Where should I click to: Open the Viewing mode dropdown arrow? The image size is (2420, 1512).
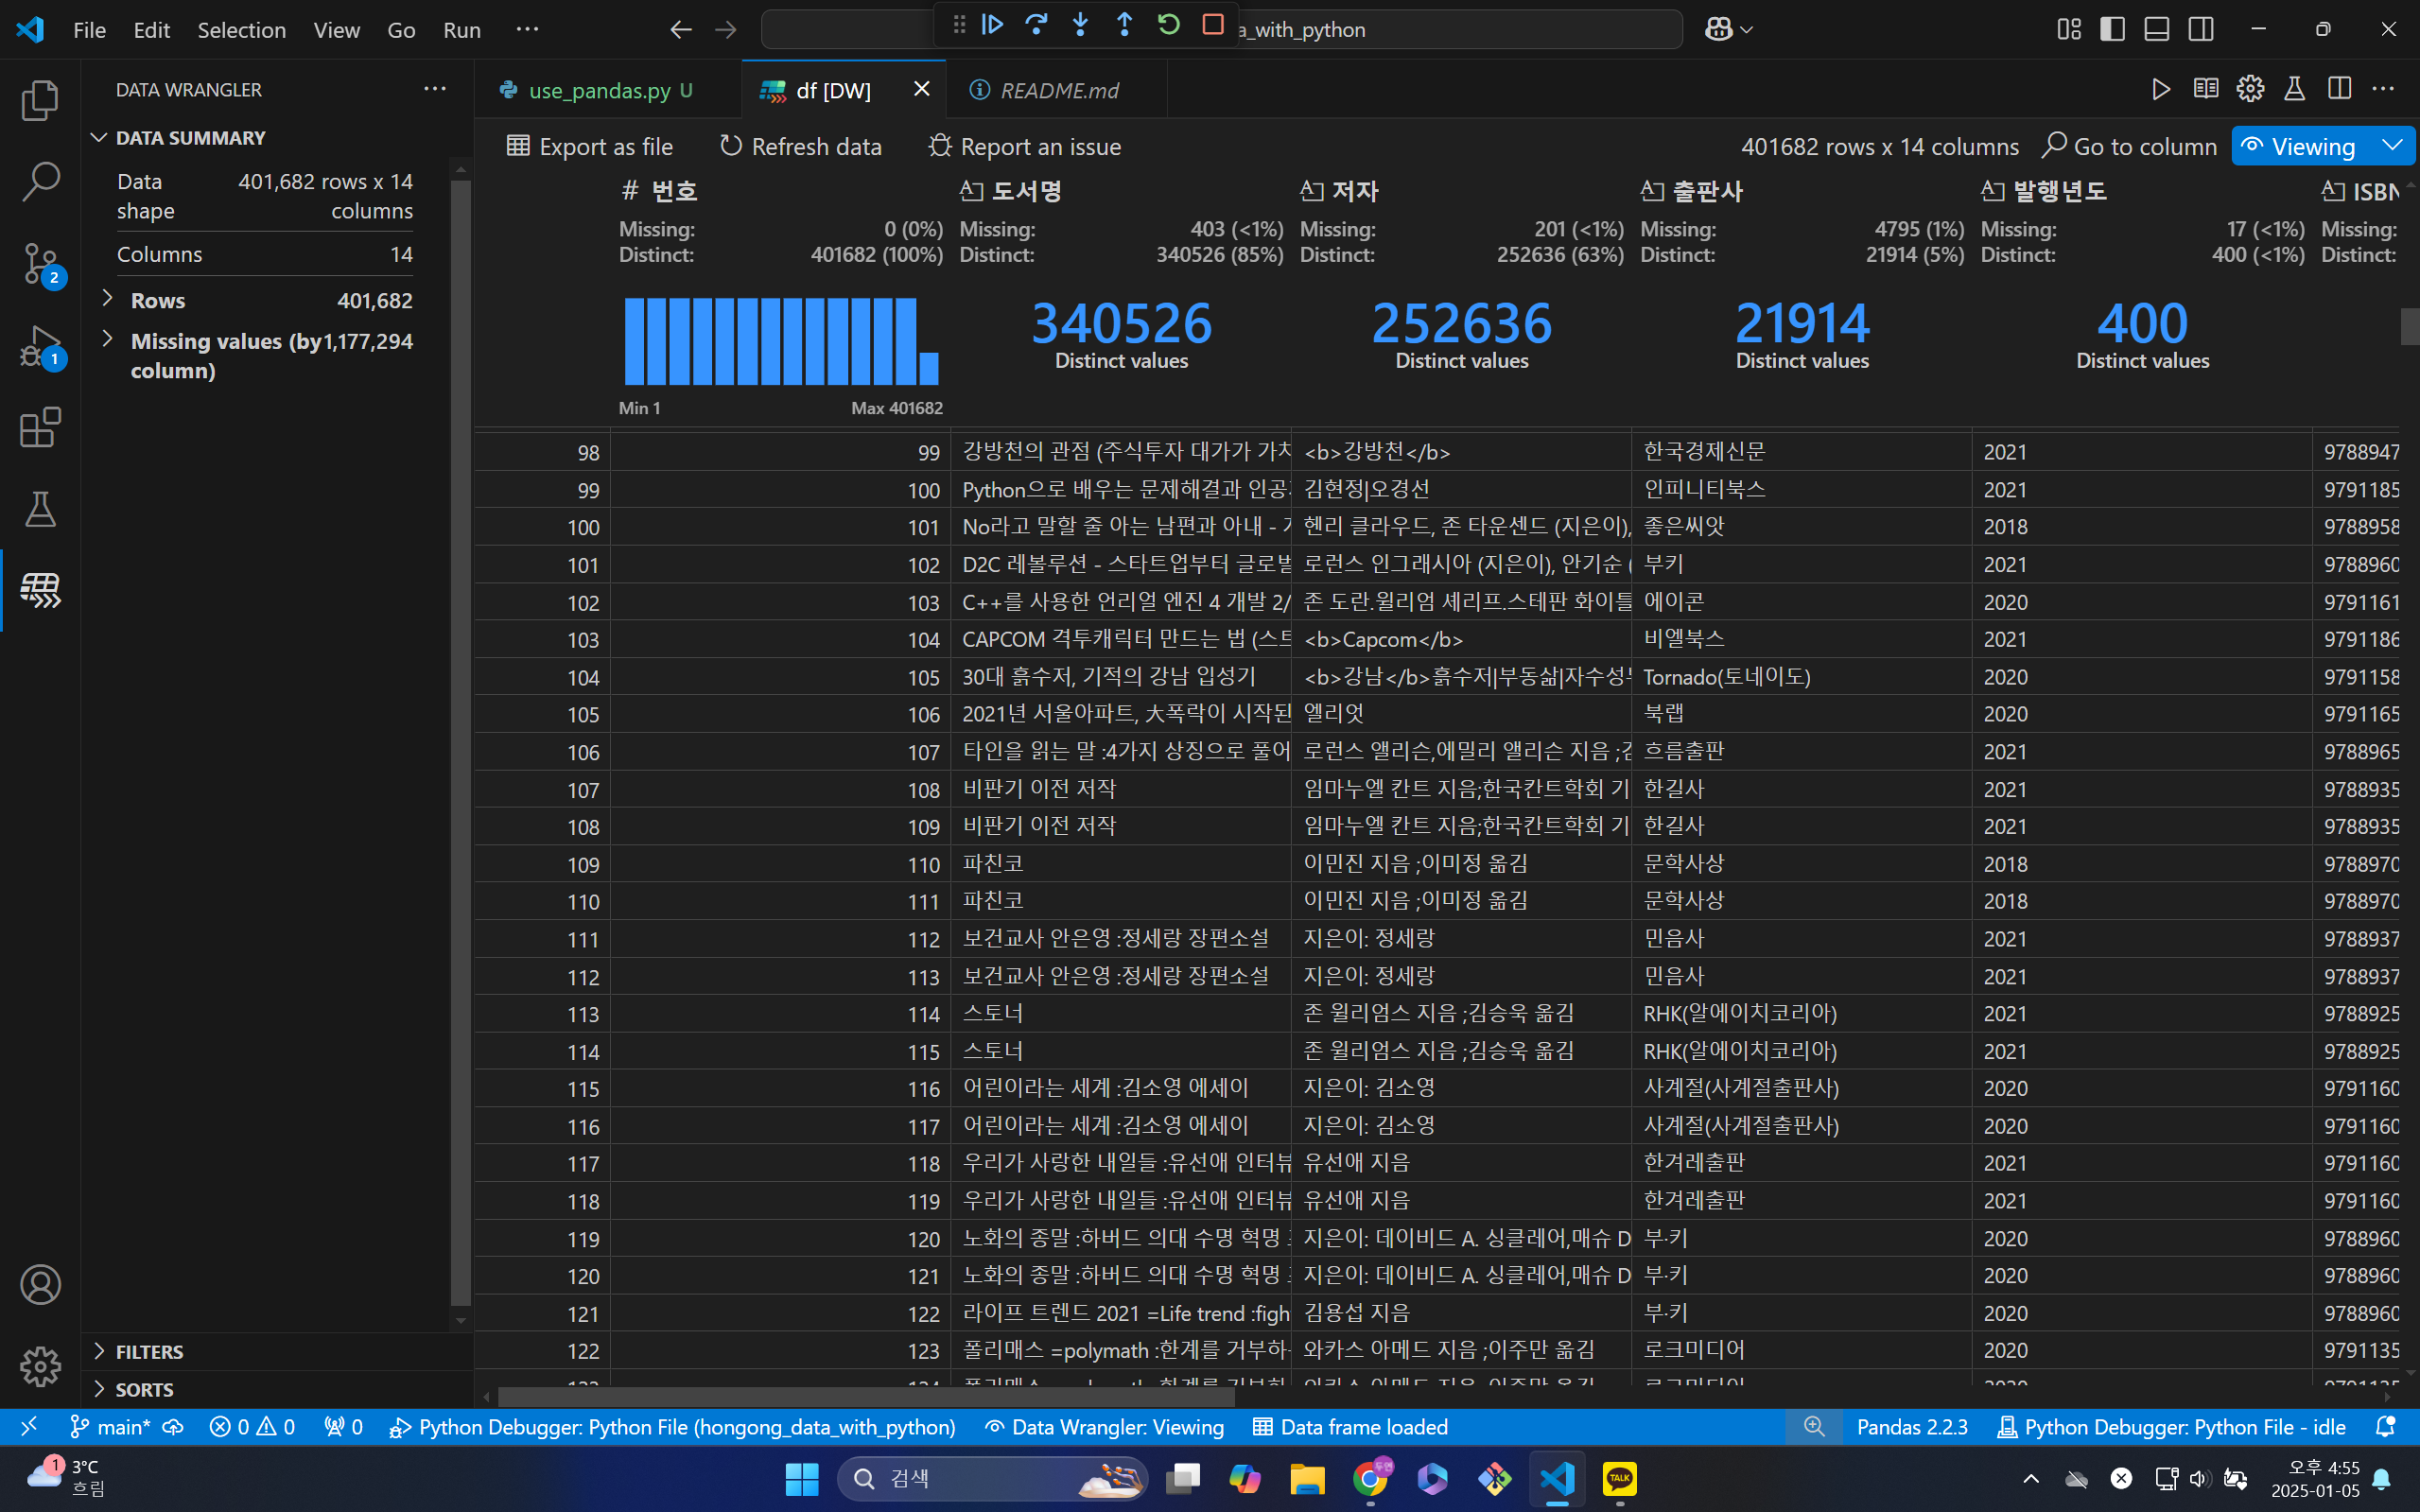click(x=2392, y=146)
